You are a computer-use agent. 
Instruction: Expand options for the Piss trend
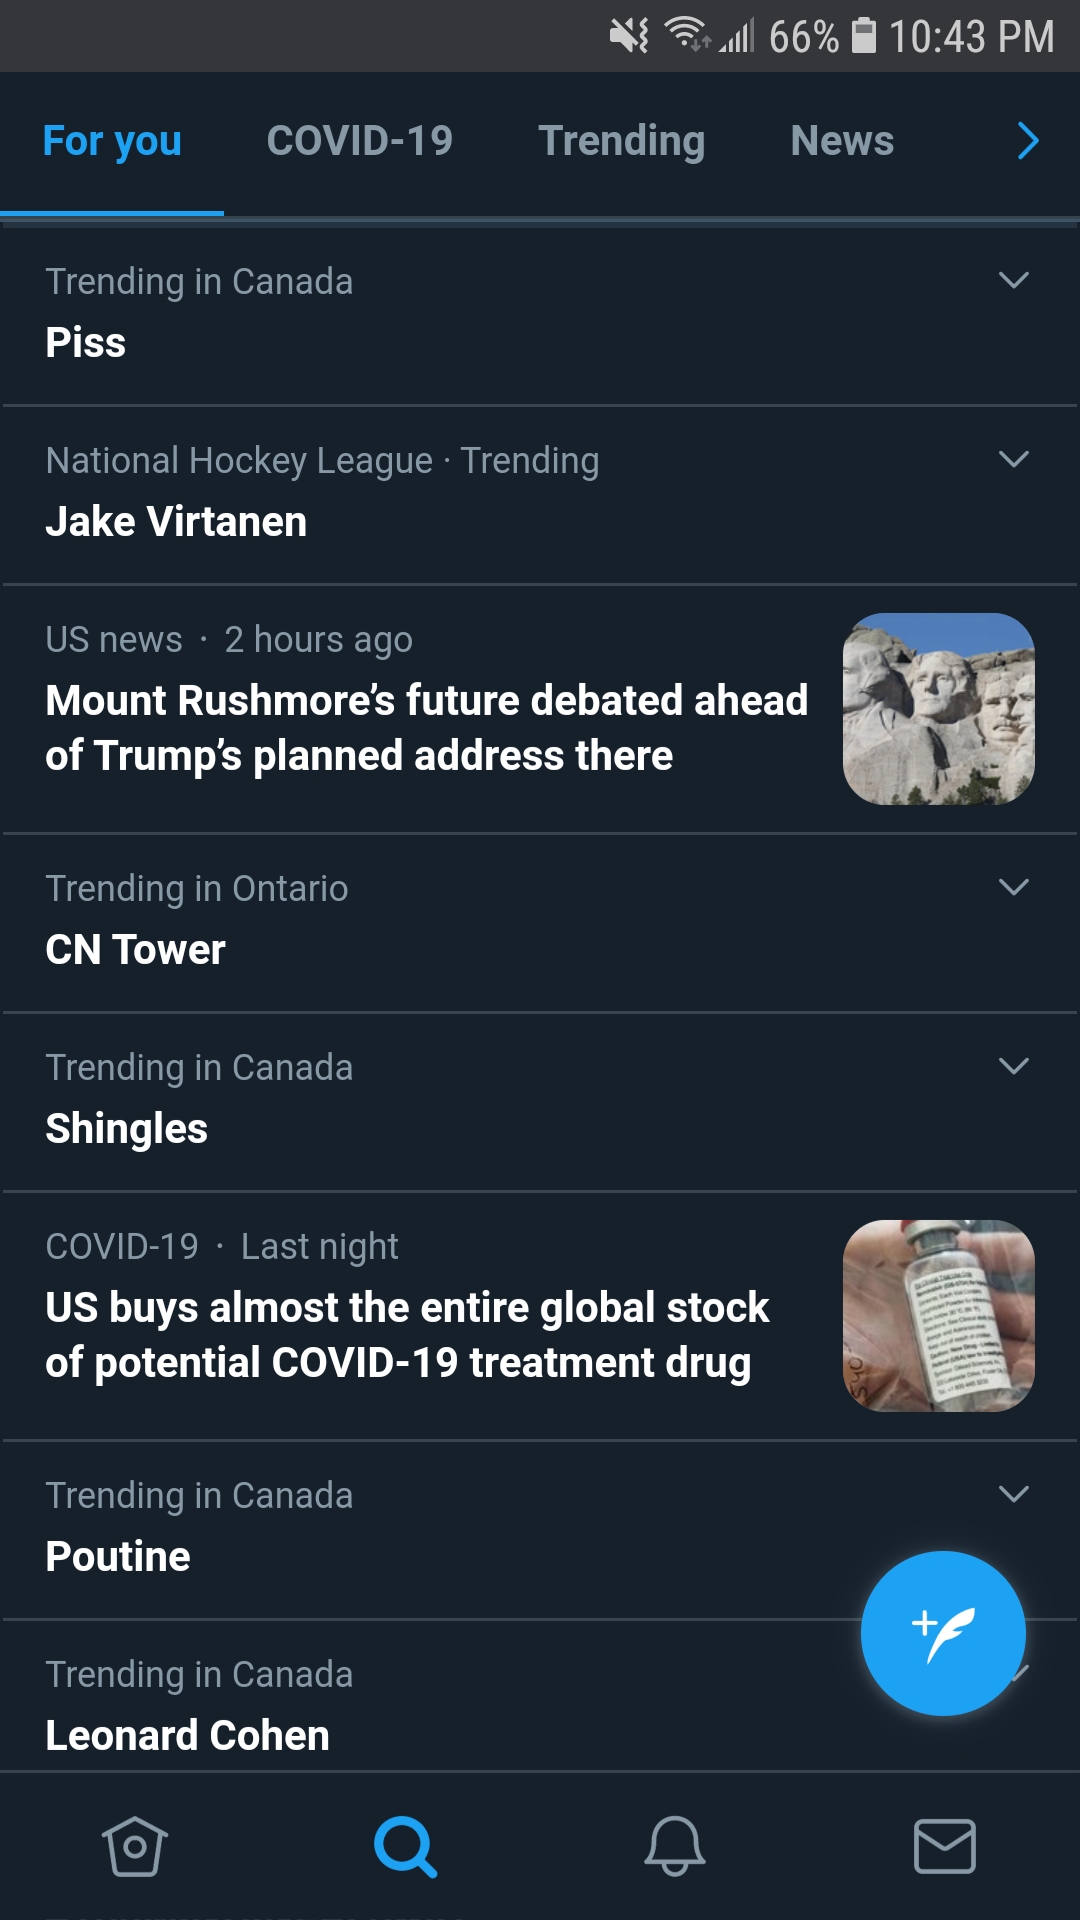pos(1014,281)
